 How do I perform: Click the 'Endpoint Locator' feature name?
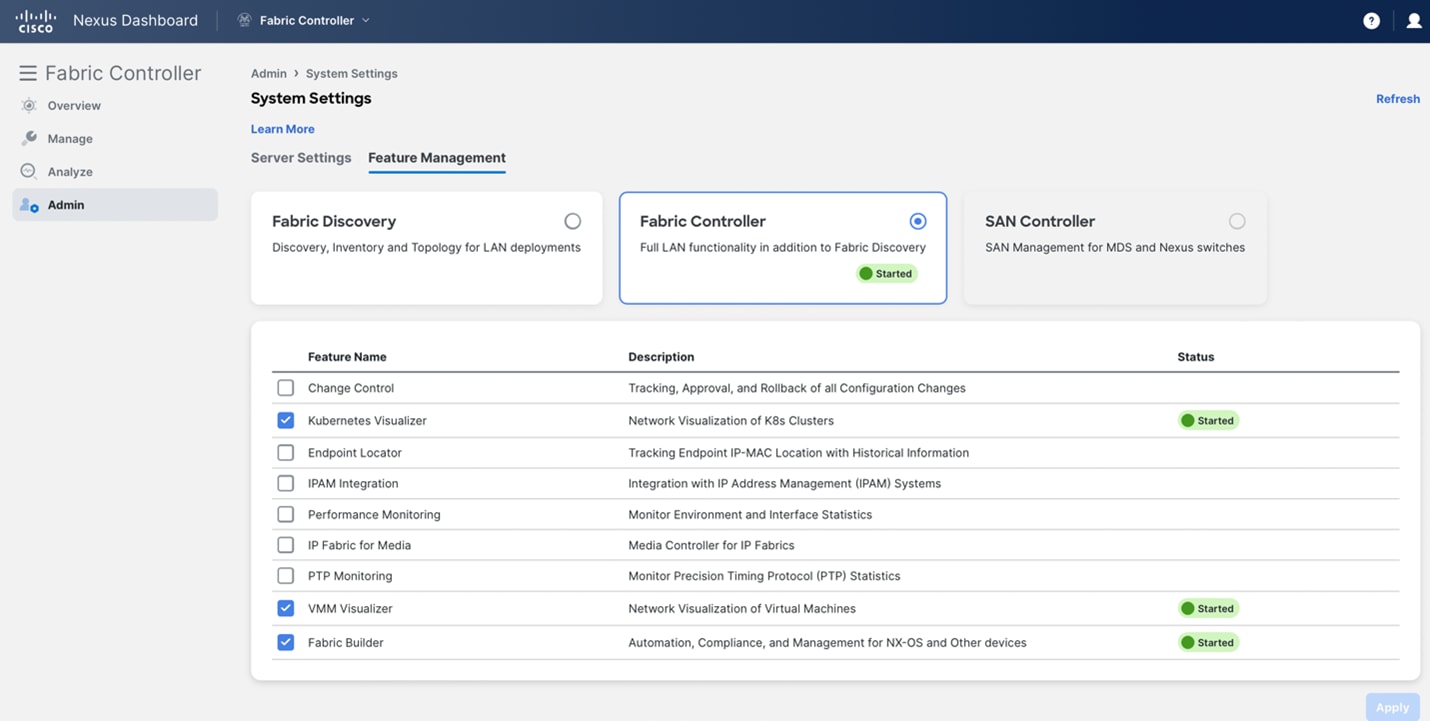coord(355,453)
